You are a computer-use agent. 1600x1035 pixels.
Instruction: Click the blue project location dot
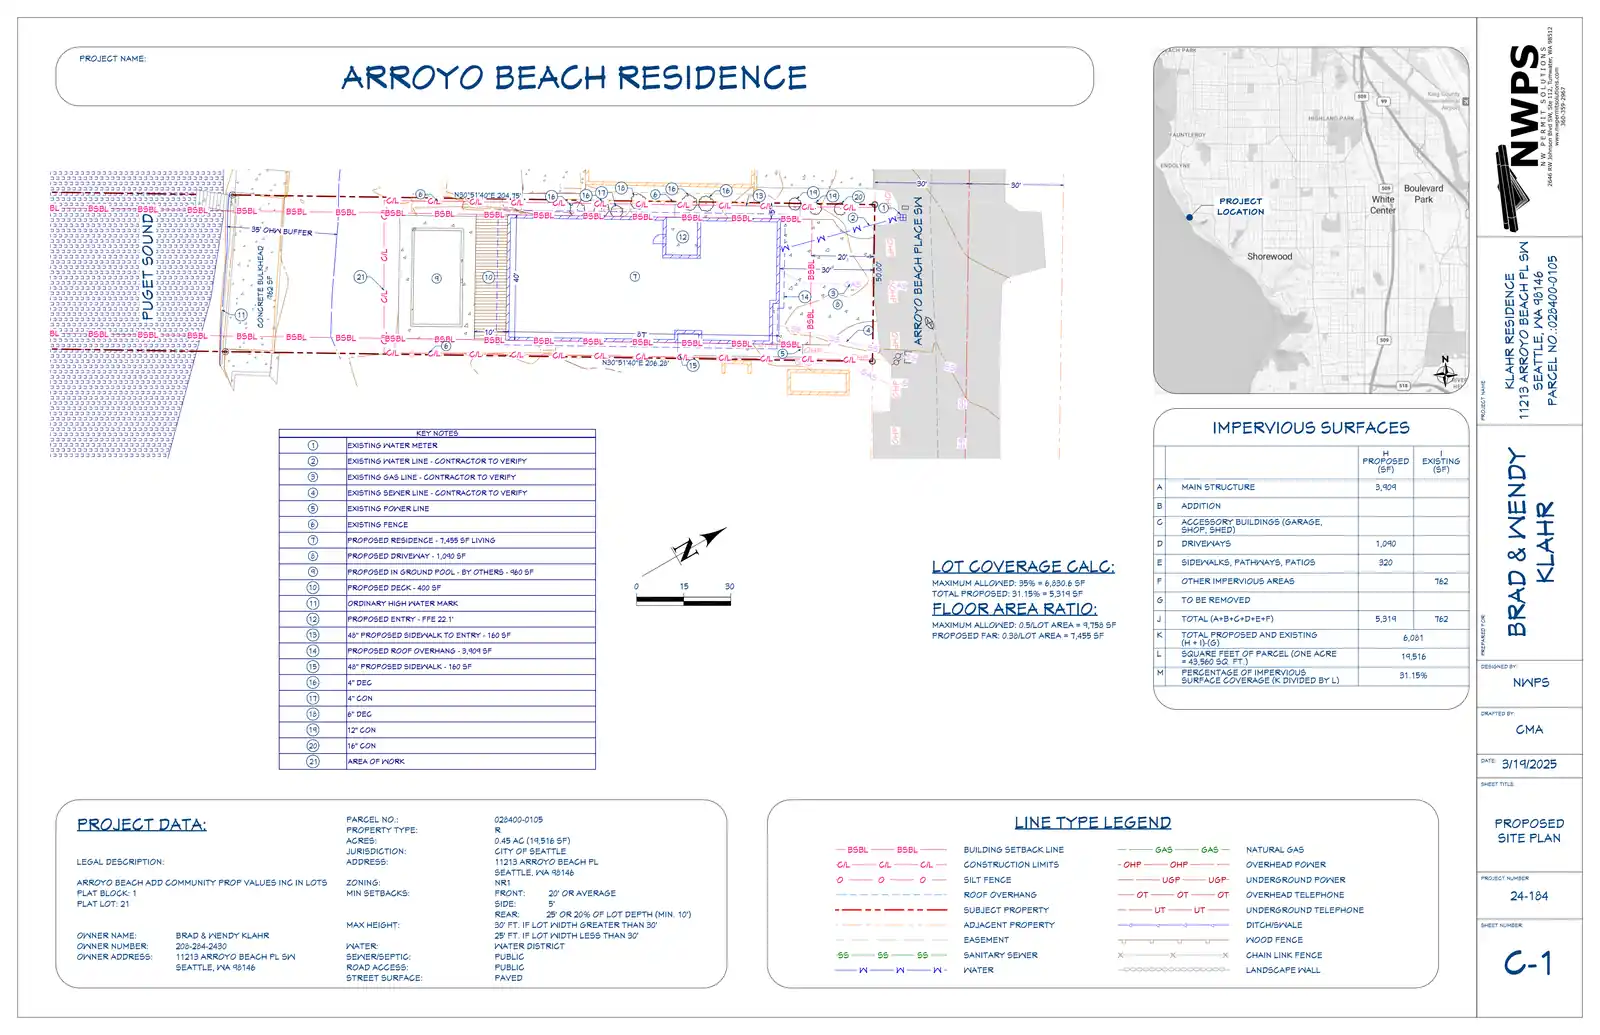(1189, 217)
